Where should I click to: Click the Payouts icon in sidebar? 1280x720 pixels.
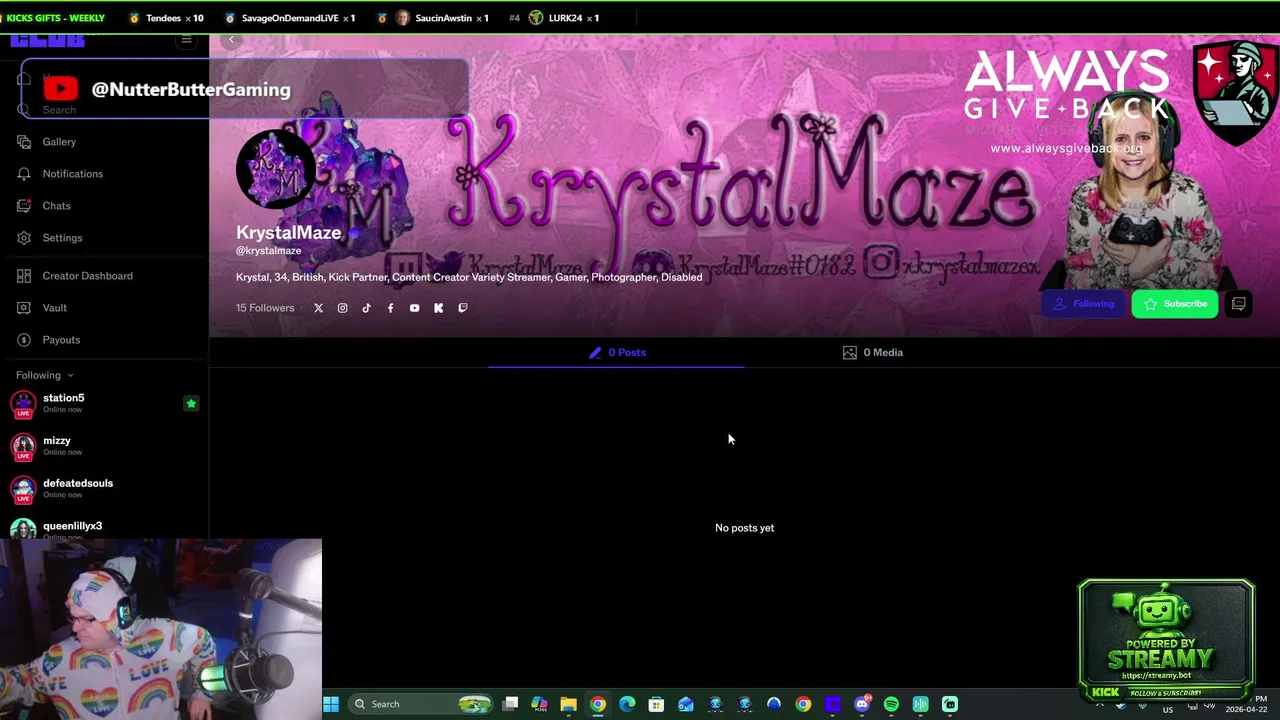pos(24,340)
